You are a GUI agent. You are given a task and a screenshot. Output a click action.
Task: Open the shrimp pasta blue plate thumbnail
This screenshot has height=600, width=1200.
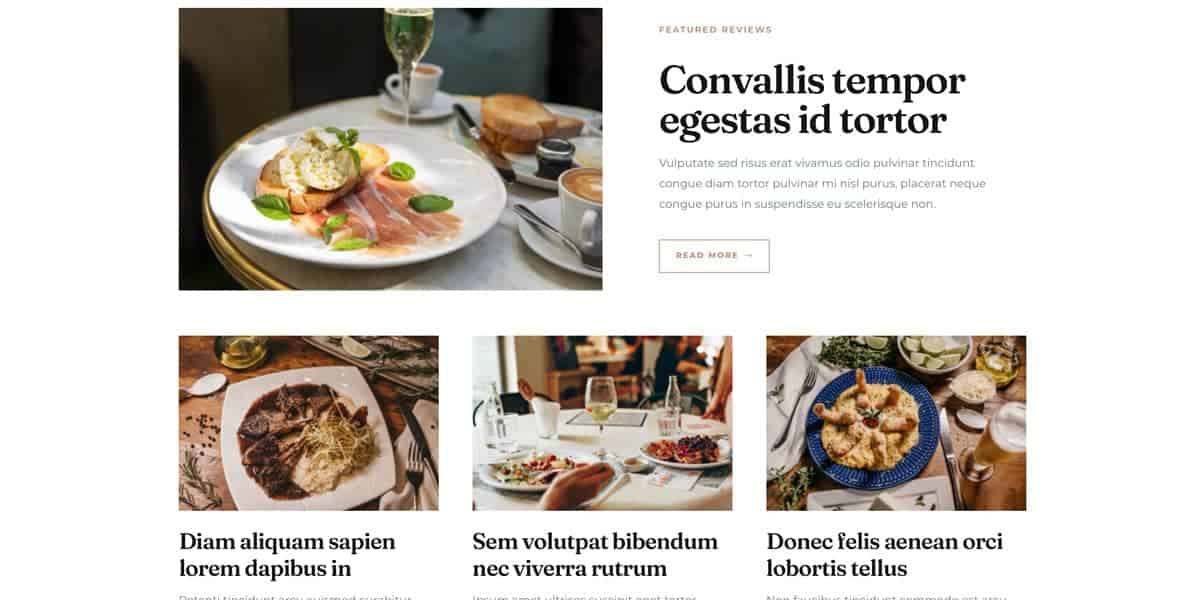point(896,423)
